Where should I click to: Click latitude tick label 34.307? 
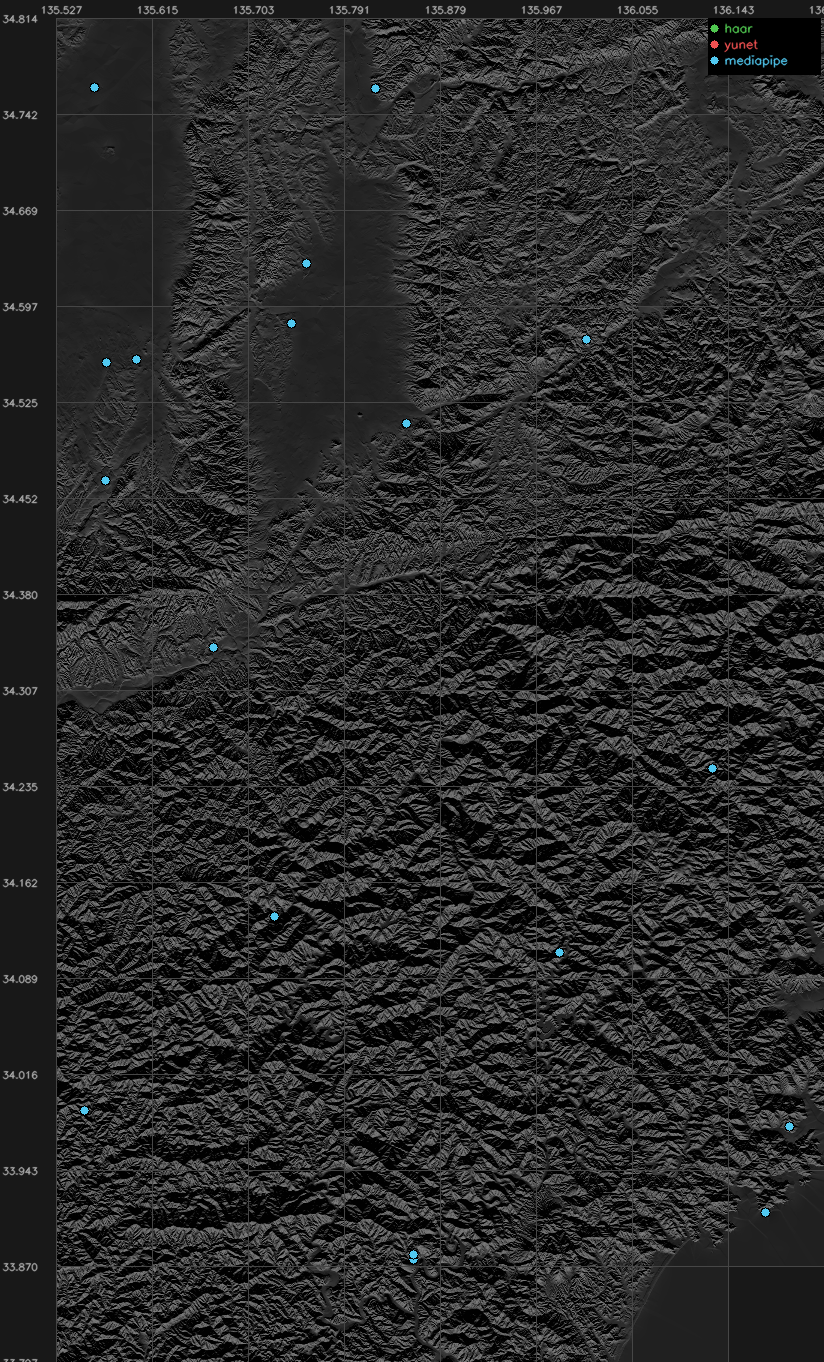[x=19, y=691]
